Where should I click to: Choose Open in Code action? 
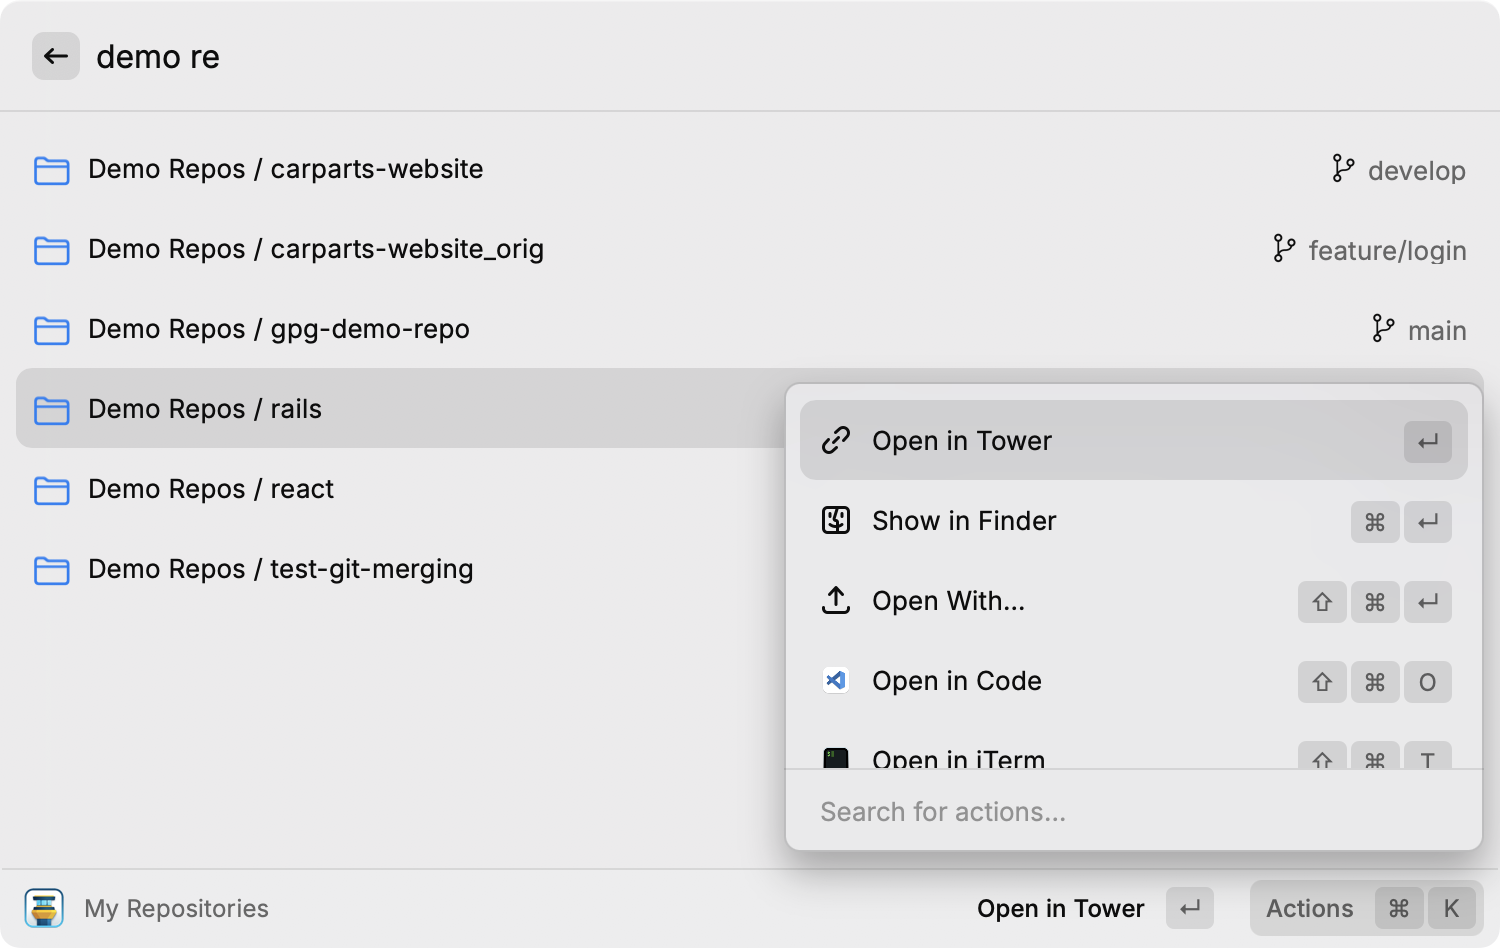click(956, 680)
